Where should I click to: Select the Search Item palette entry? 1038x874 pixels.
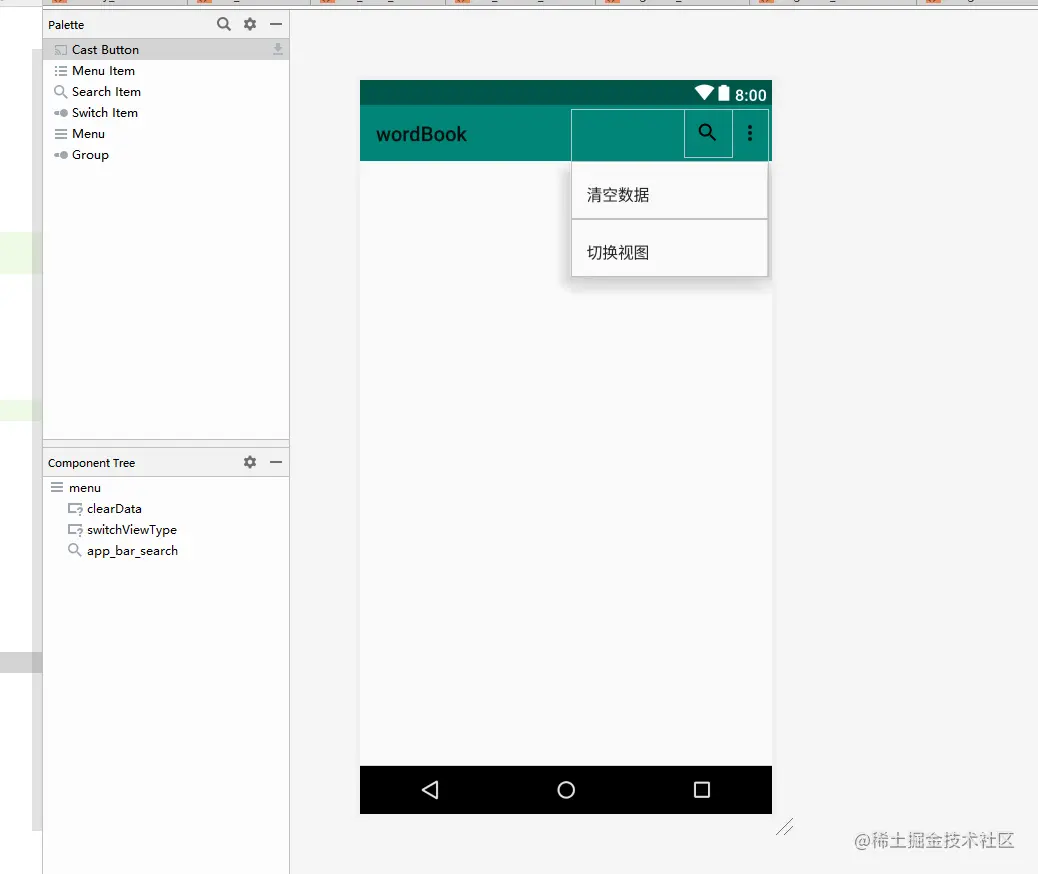[x=105, y=91]
